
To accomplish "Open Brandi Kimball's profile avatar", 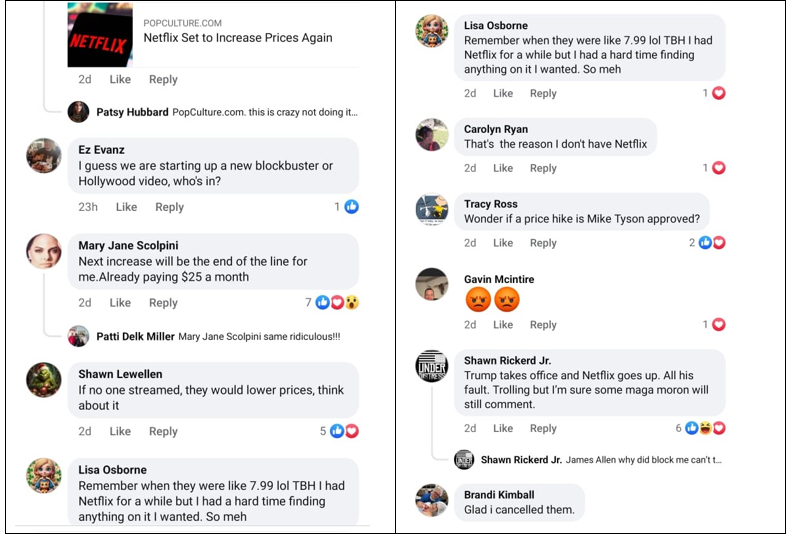I will click(432, 500).
